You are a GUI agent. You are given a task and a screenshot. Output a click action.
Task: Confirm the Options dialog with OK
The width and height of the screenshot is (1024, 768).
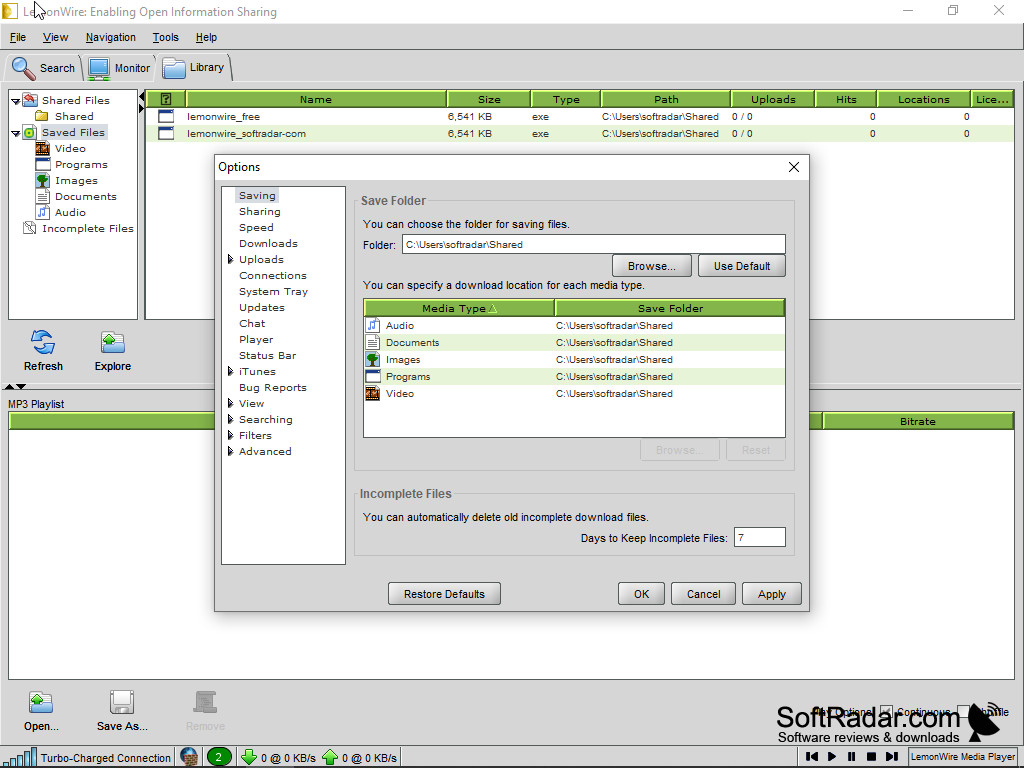[x=641, y=594]
